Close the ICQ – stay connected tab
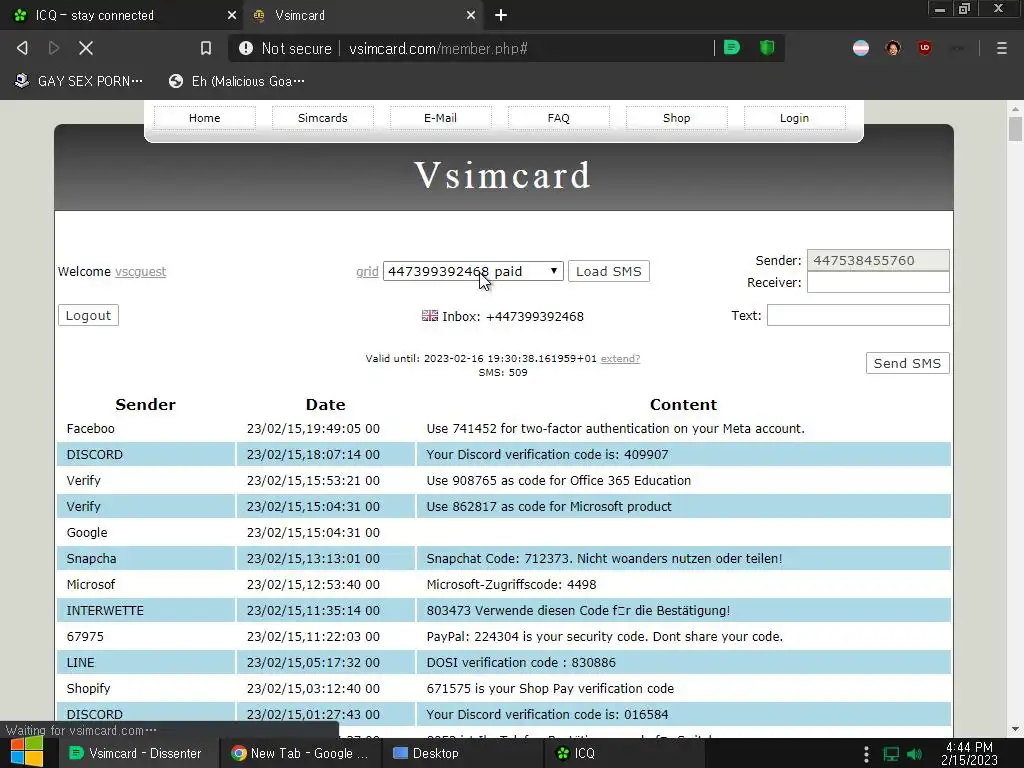Screen dimensions: 1024x768 point(231,15)
